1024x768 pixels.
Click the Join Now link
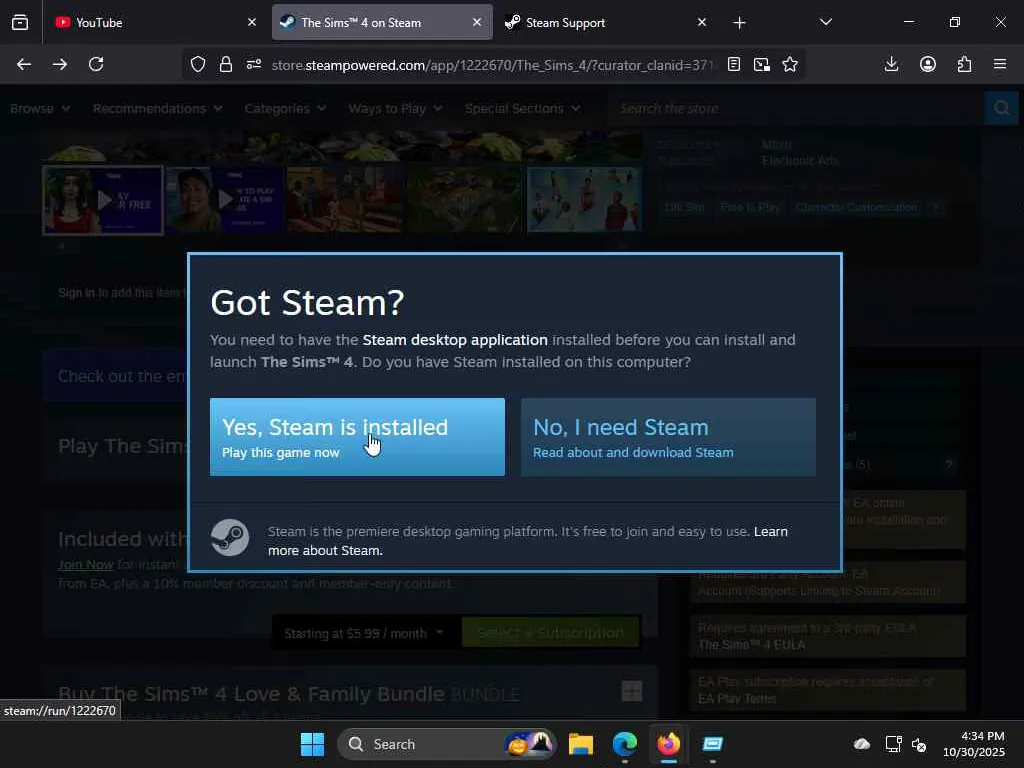(86, 564)
